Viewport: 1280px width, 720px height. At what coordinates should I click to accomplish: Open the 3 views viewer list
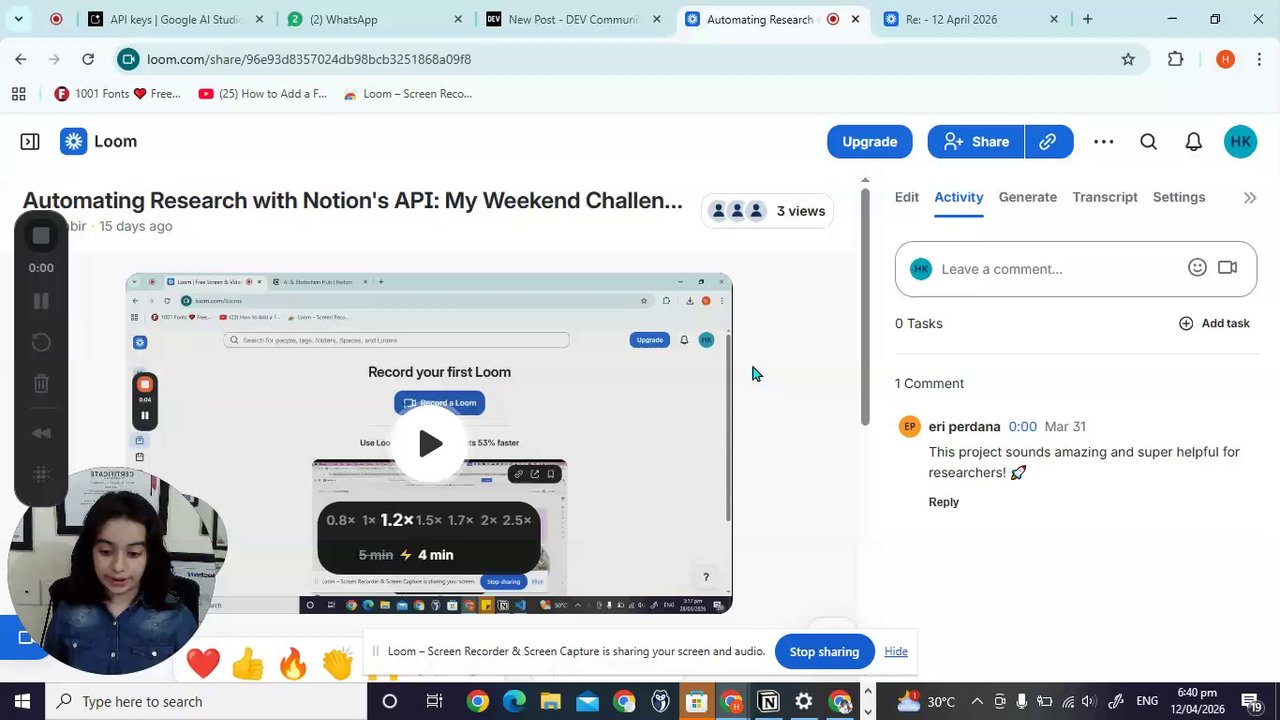pyautogui.click(x=768, y=211)
